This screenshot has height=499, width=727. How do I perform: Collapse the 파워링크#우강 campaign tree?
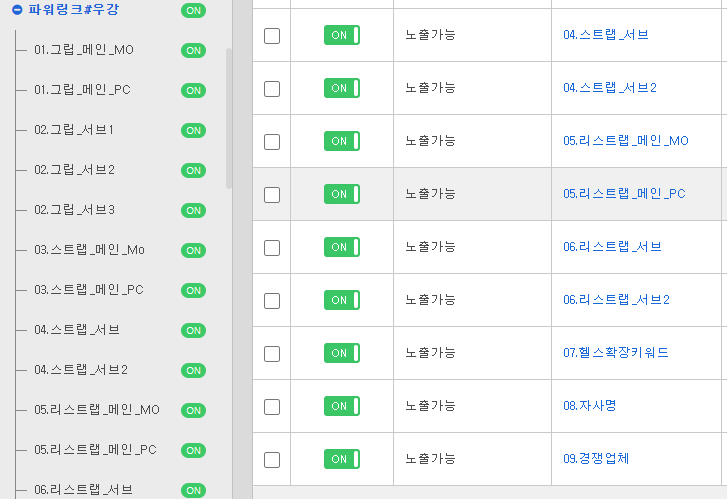[x=17, y=10]
